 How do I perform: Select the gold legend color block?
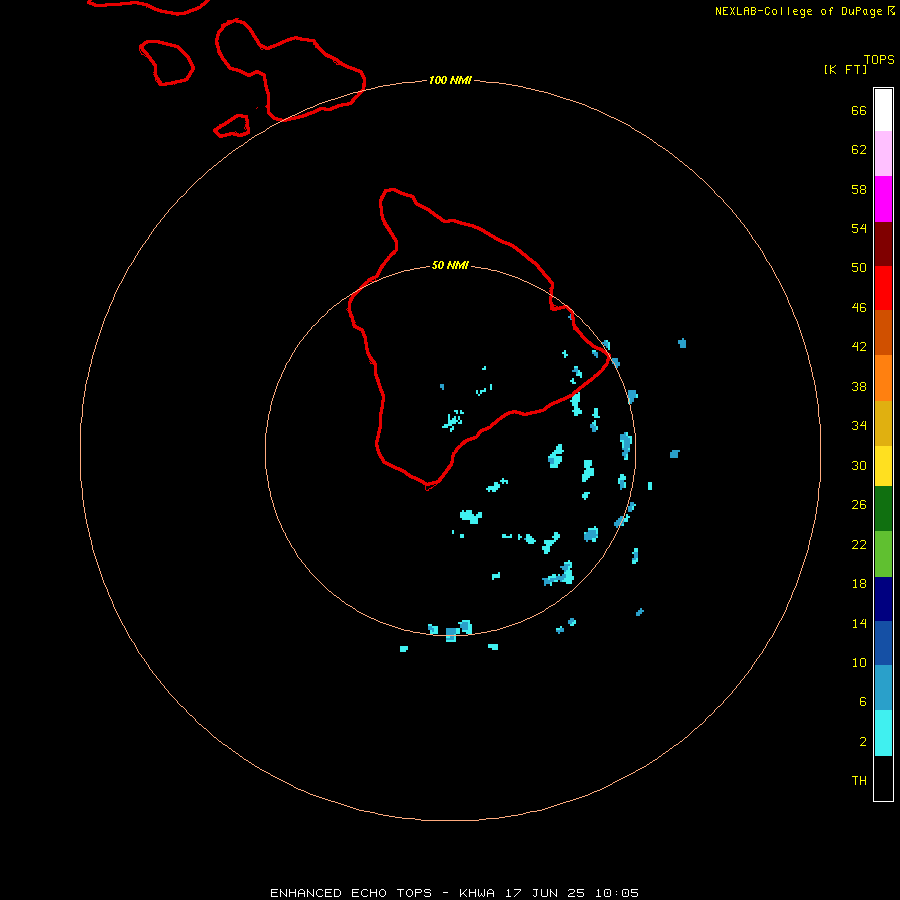coord(883,423)
